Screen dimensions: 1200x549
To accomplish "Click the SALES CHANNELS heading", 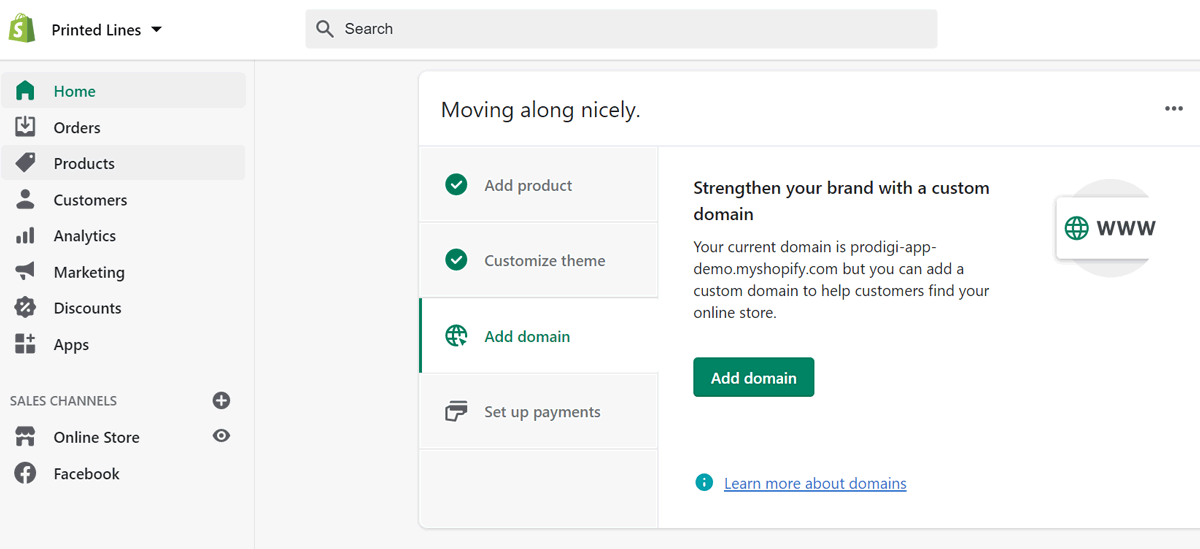I will [x=63, y=401].
